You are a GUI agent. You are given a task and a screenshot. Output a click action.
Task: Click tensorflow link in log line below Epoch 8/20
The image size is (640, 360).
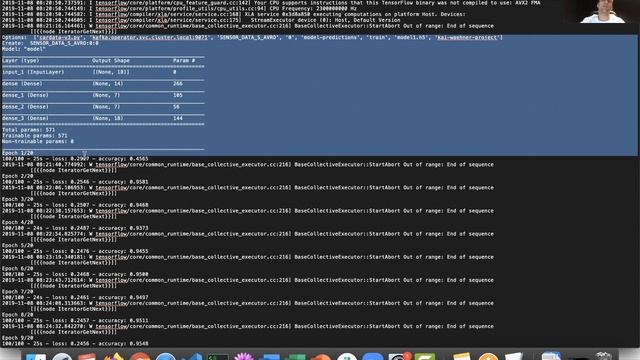point(111,326)
